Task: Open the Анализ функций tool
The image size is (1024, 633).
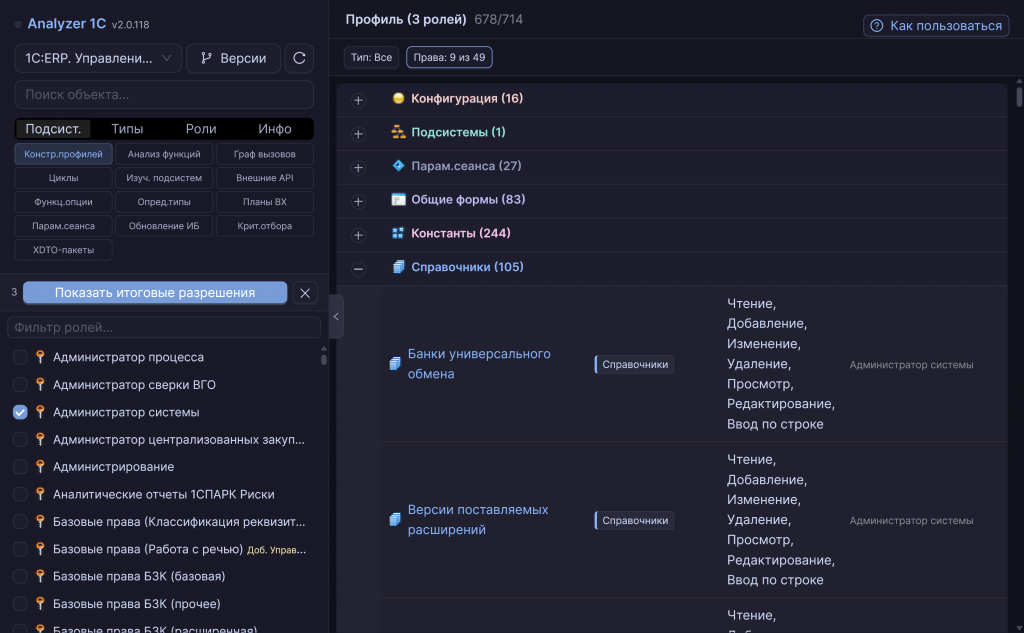Action: [x=164, y=154]
